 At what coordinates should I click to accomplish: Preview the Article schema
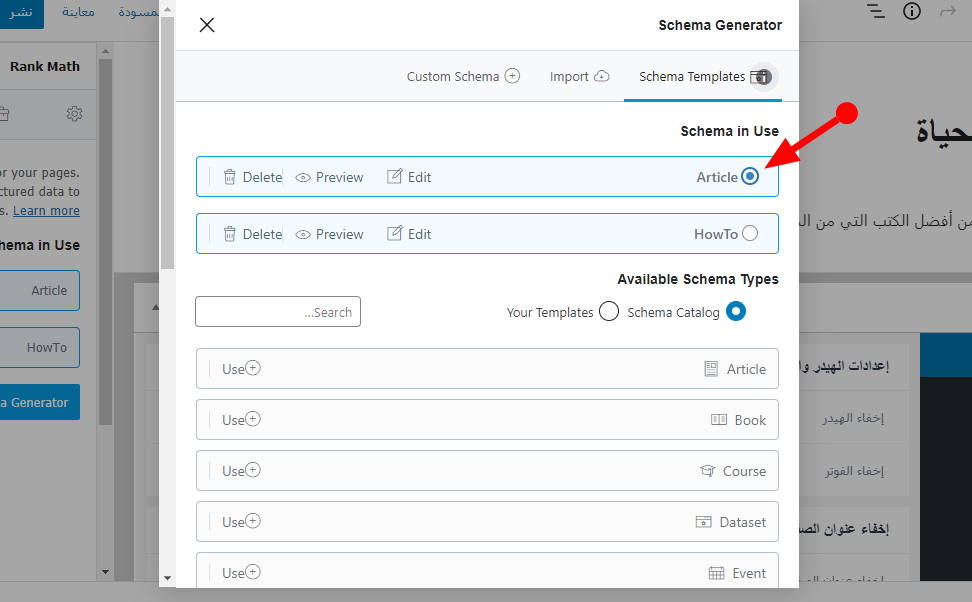pyautogui.click(x=329, y=177)
